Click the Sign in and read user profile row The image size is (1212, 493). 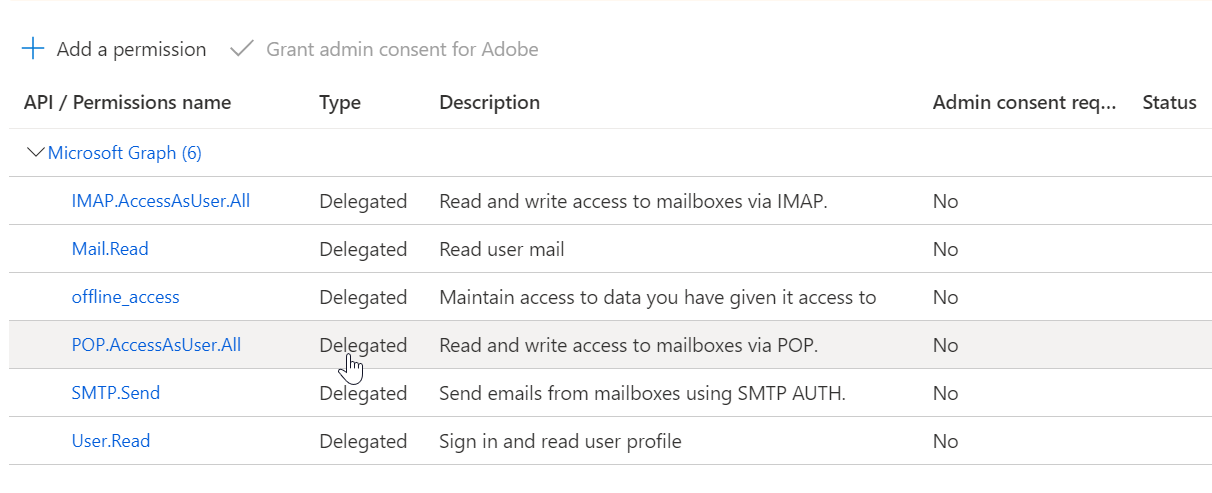[560, 441]
